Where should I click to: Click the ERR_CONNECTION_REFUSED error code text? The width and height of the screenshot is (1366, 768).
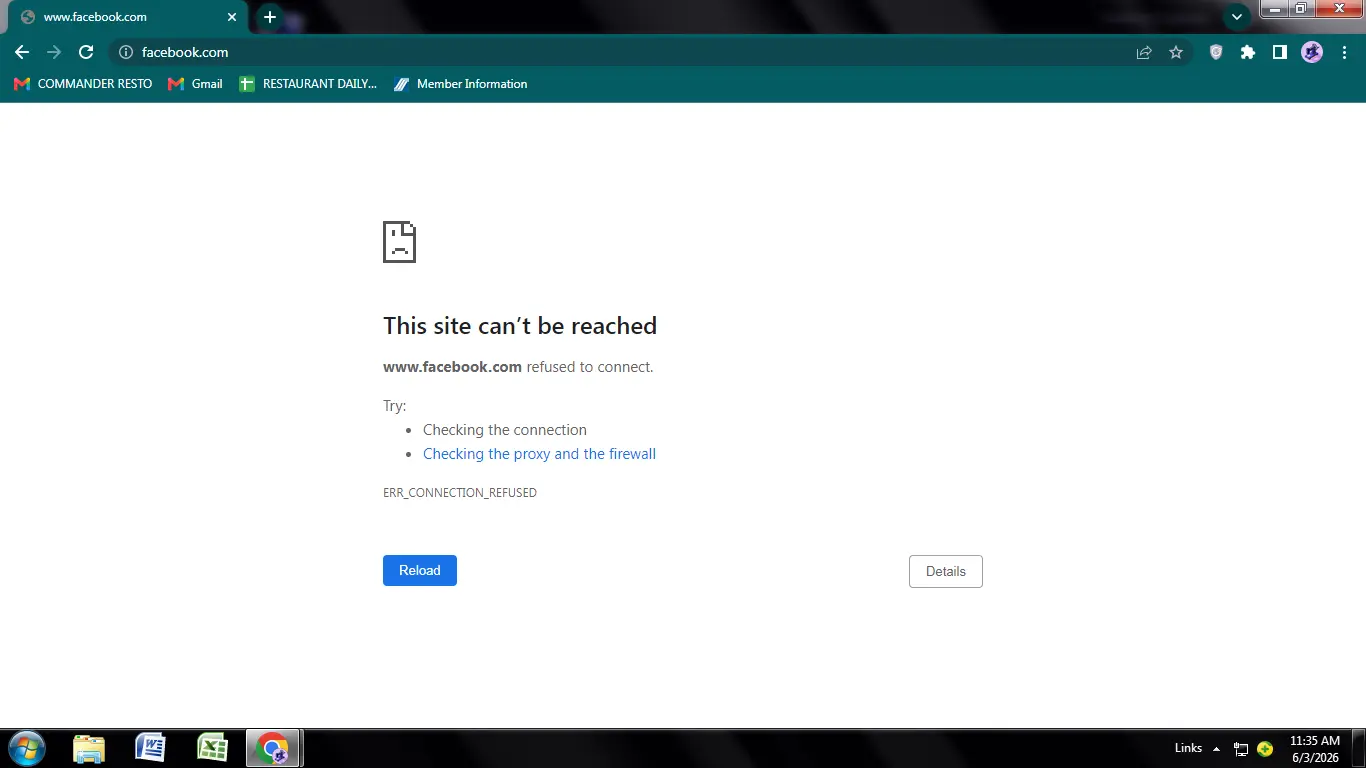pyautogui.click(x=460, y=493)
